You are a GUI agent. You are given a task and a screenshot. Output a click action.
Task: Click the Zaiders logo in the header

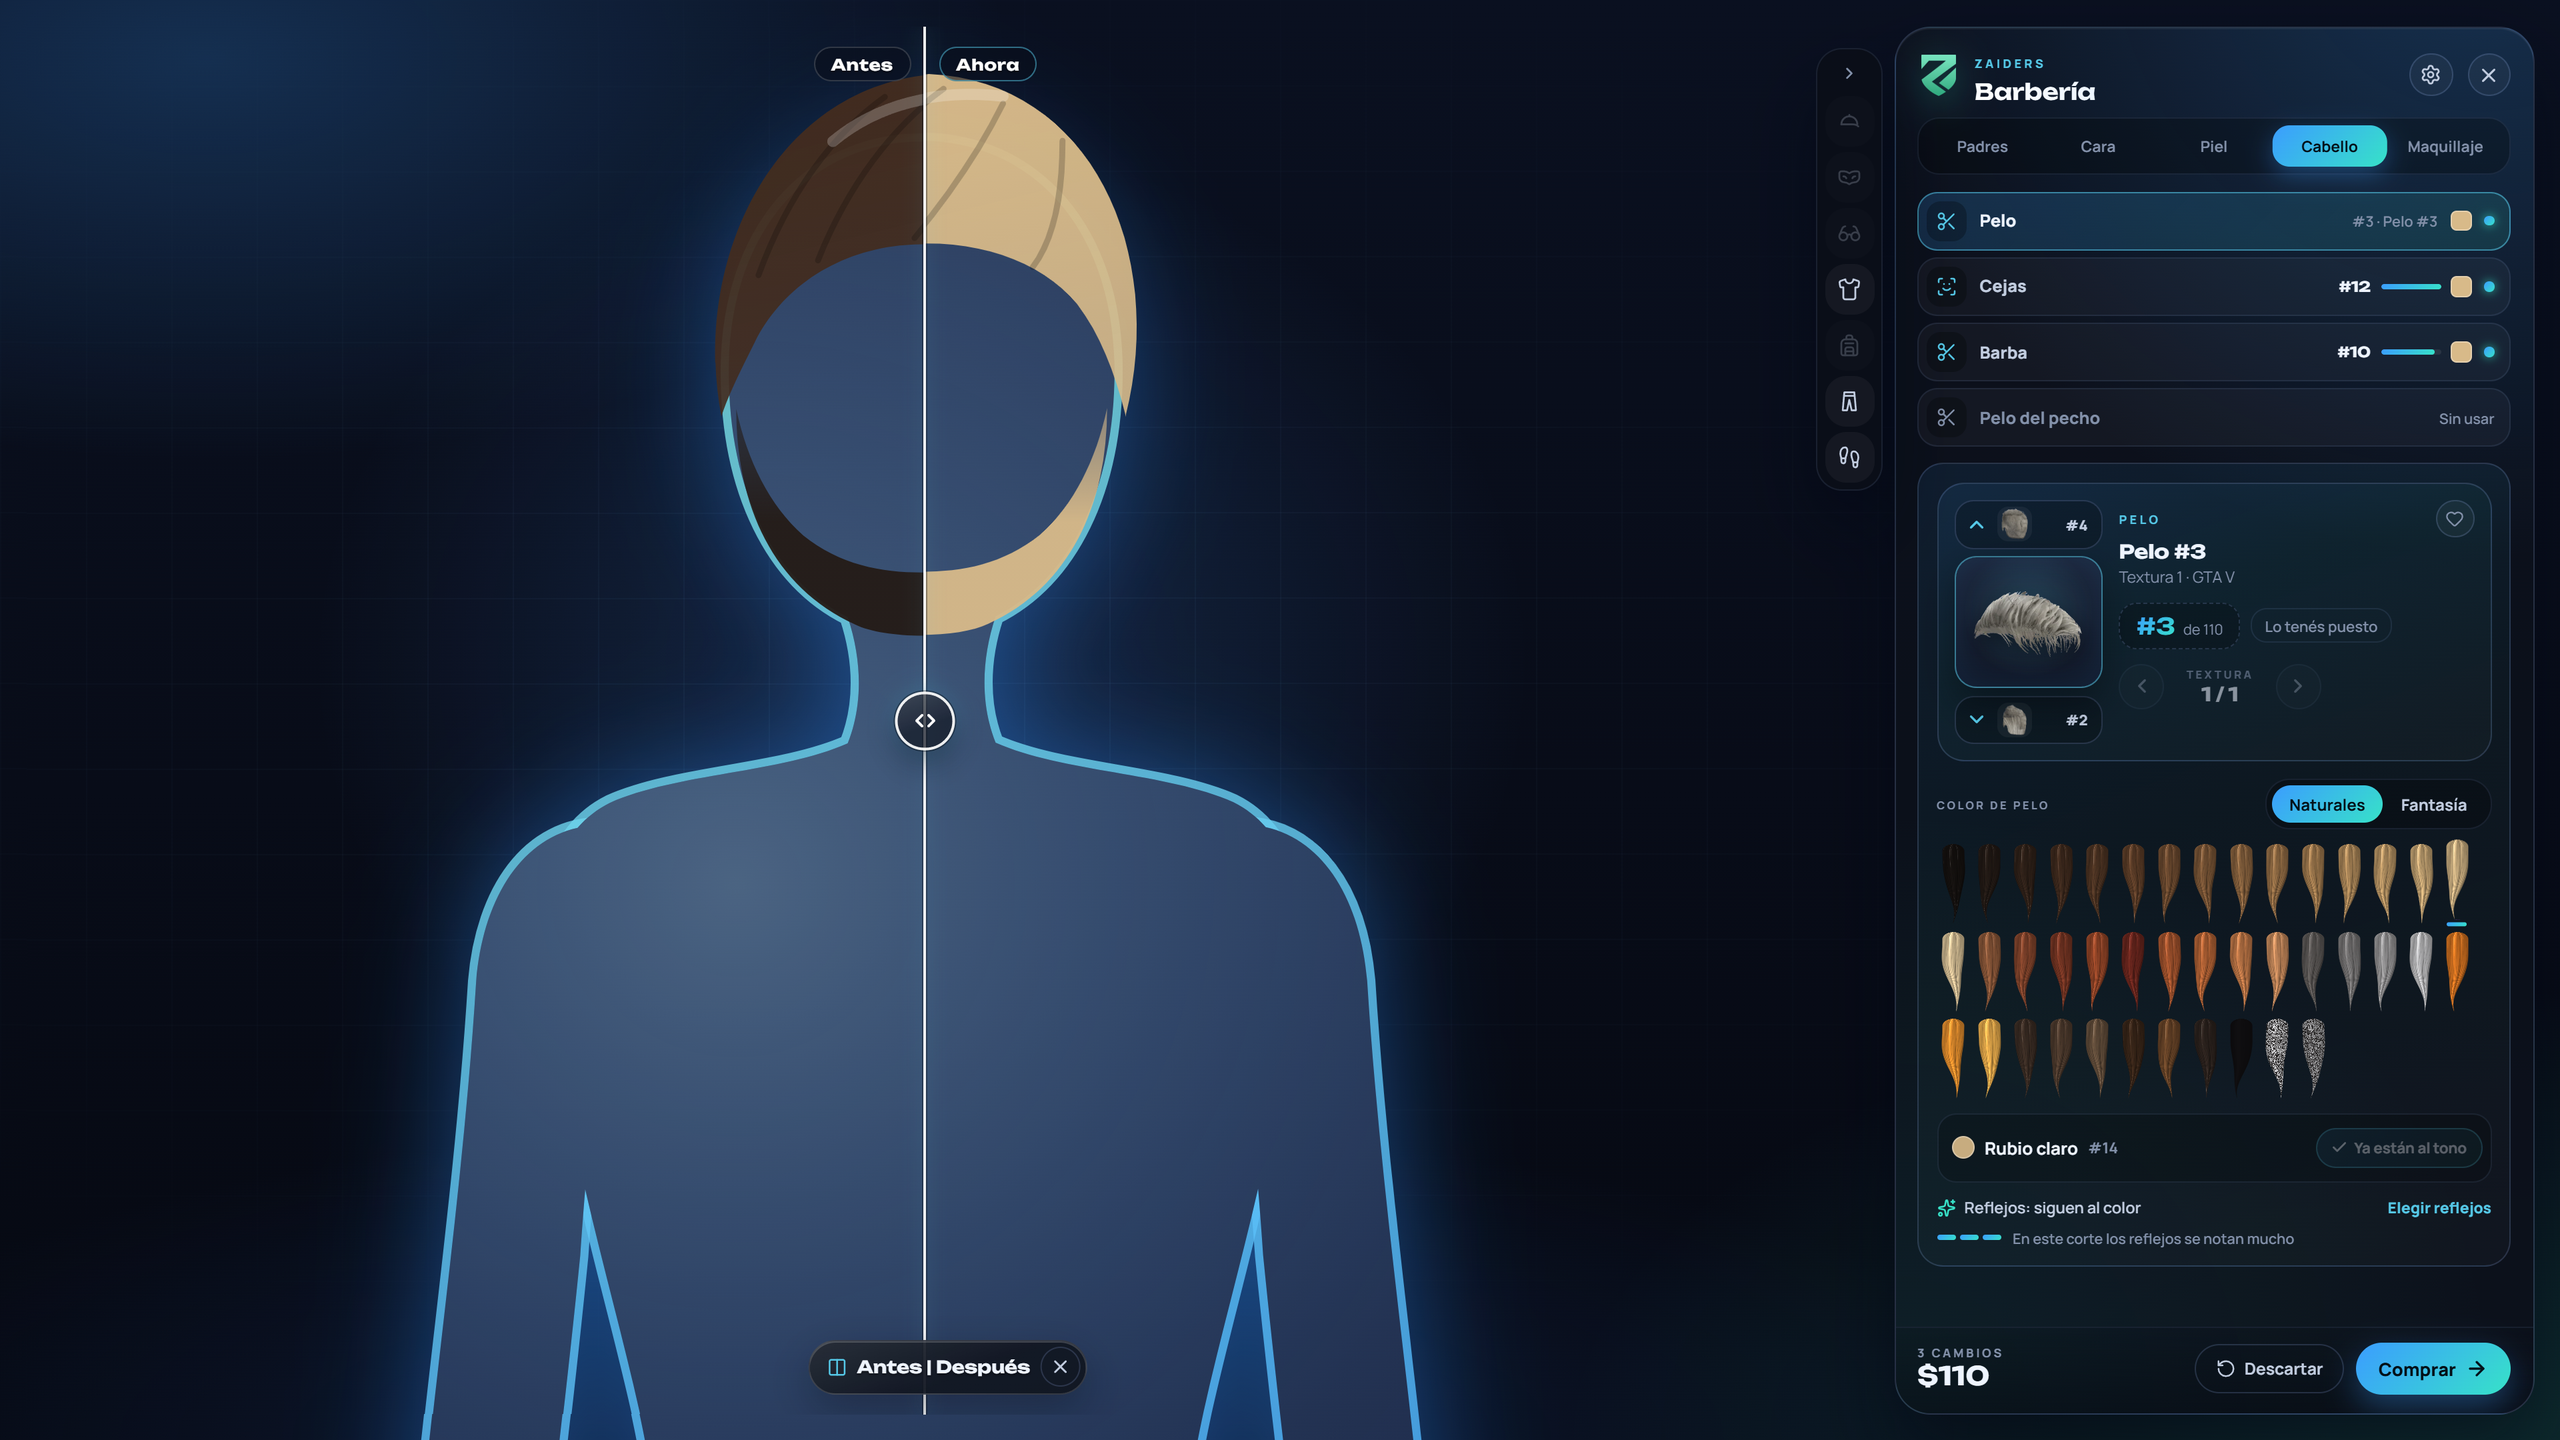coord(1939,77)
